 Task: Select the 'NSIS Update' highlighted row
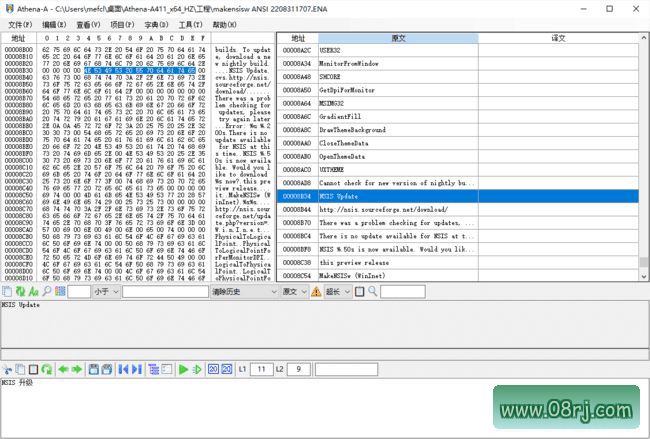pyautogui.click(x=458, y=196)
